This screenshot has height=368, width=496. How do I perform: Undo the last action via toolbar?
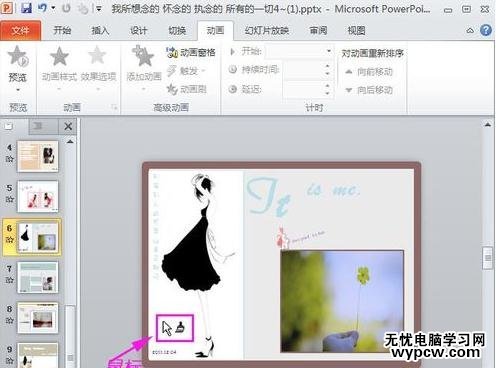(x=42, y=8)
